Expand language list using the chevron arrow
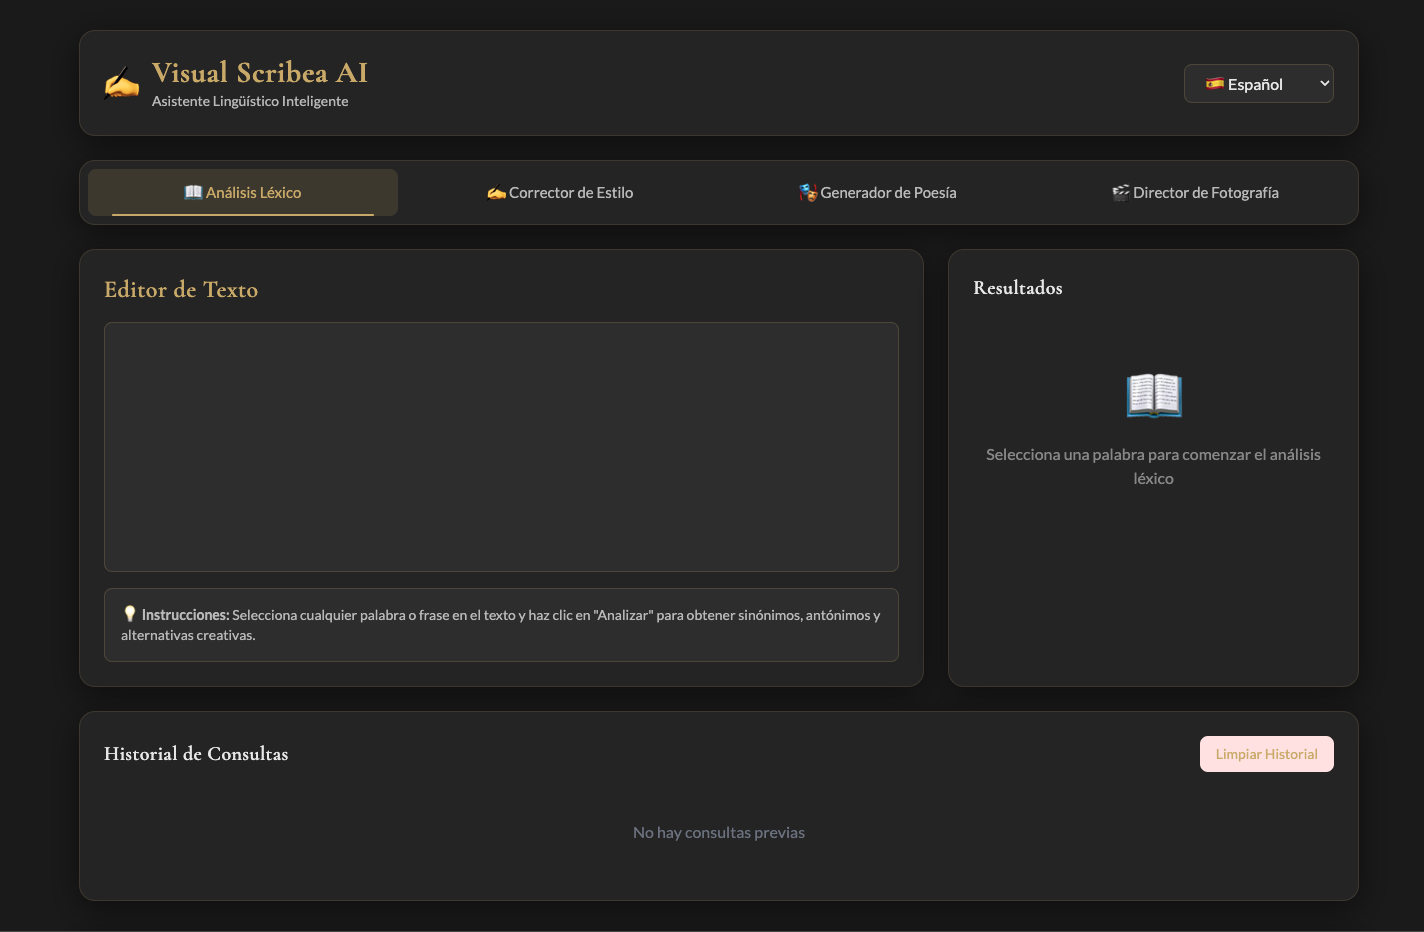Image resolution: width=1424 pixels, height=932 pixels. [x=1324, y=84]
